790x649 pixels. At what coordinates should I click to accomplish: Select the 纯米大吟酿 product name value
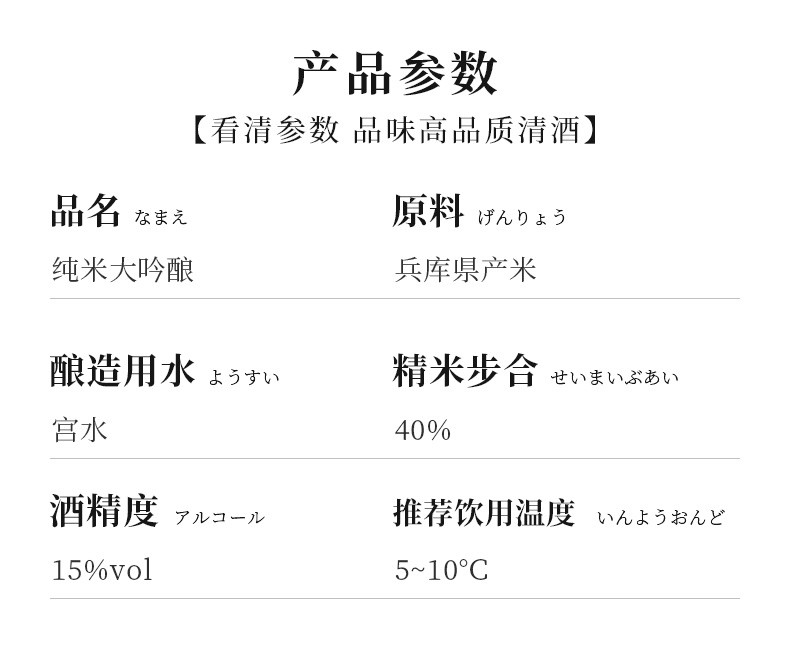[x=123, y=270]
